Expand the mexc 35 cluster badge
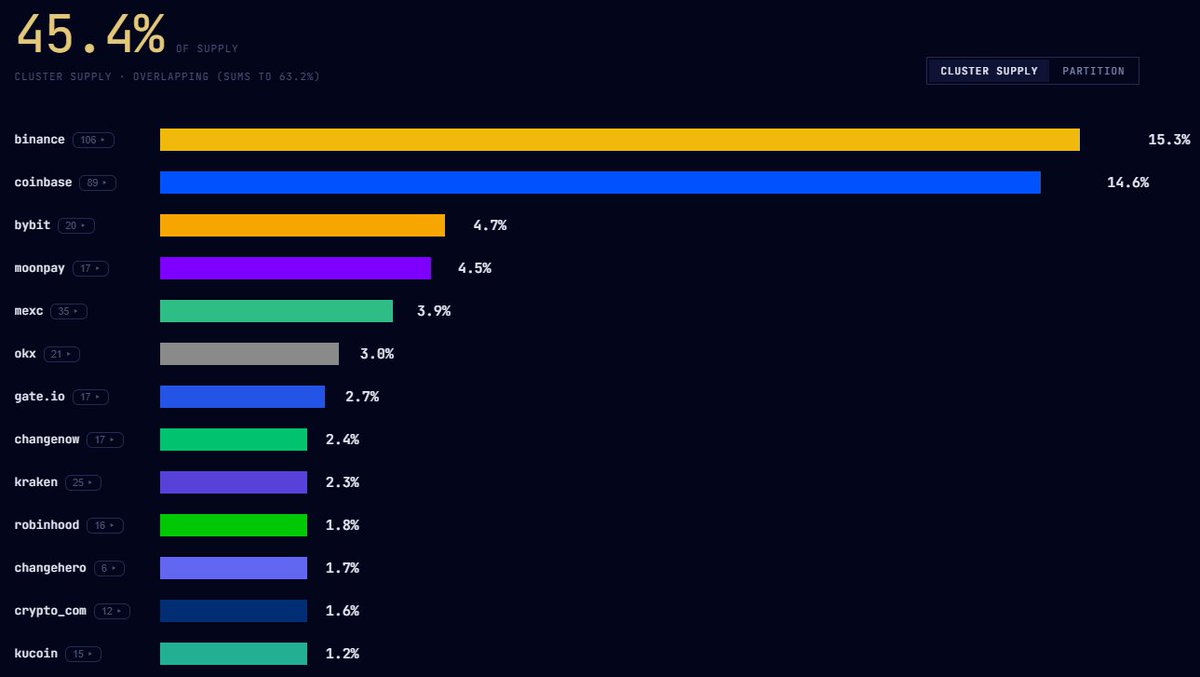This screenshot has width=1200, height=677. click(x=69, y=312)
